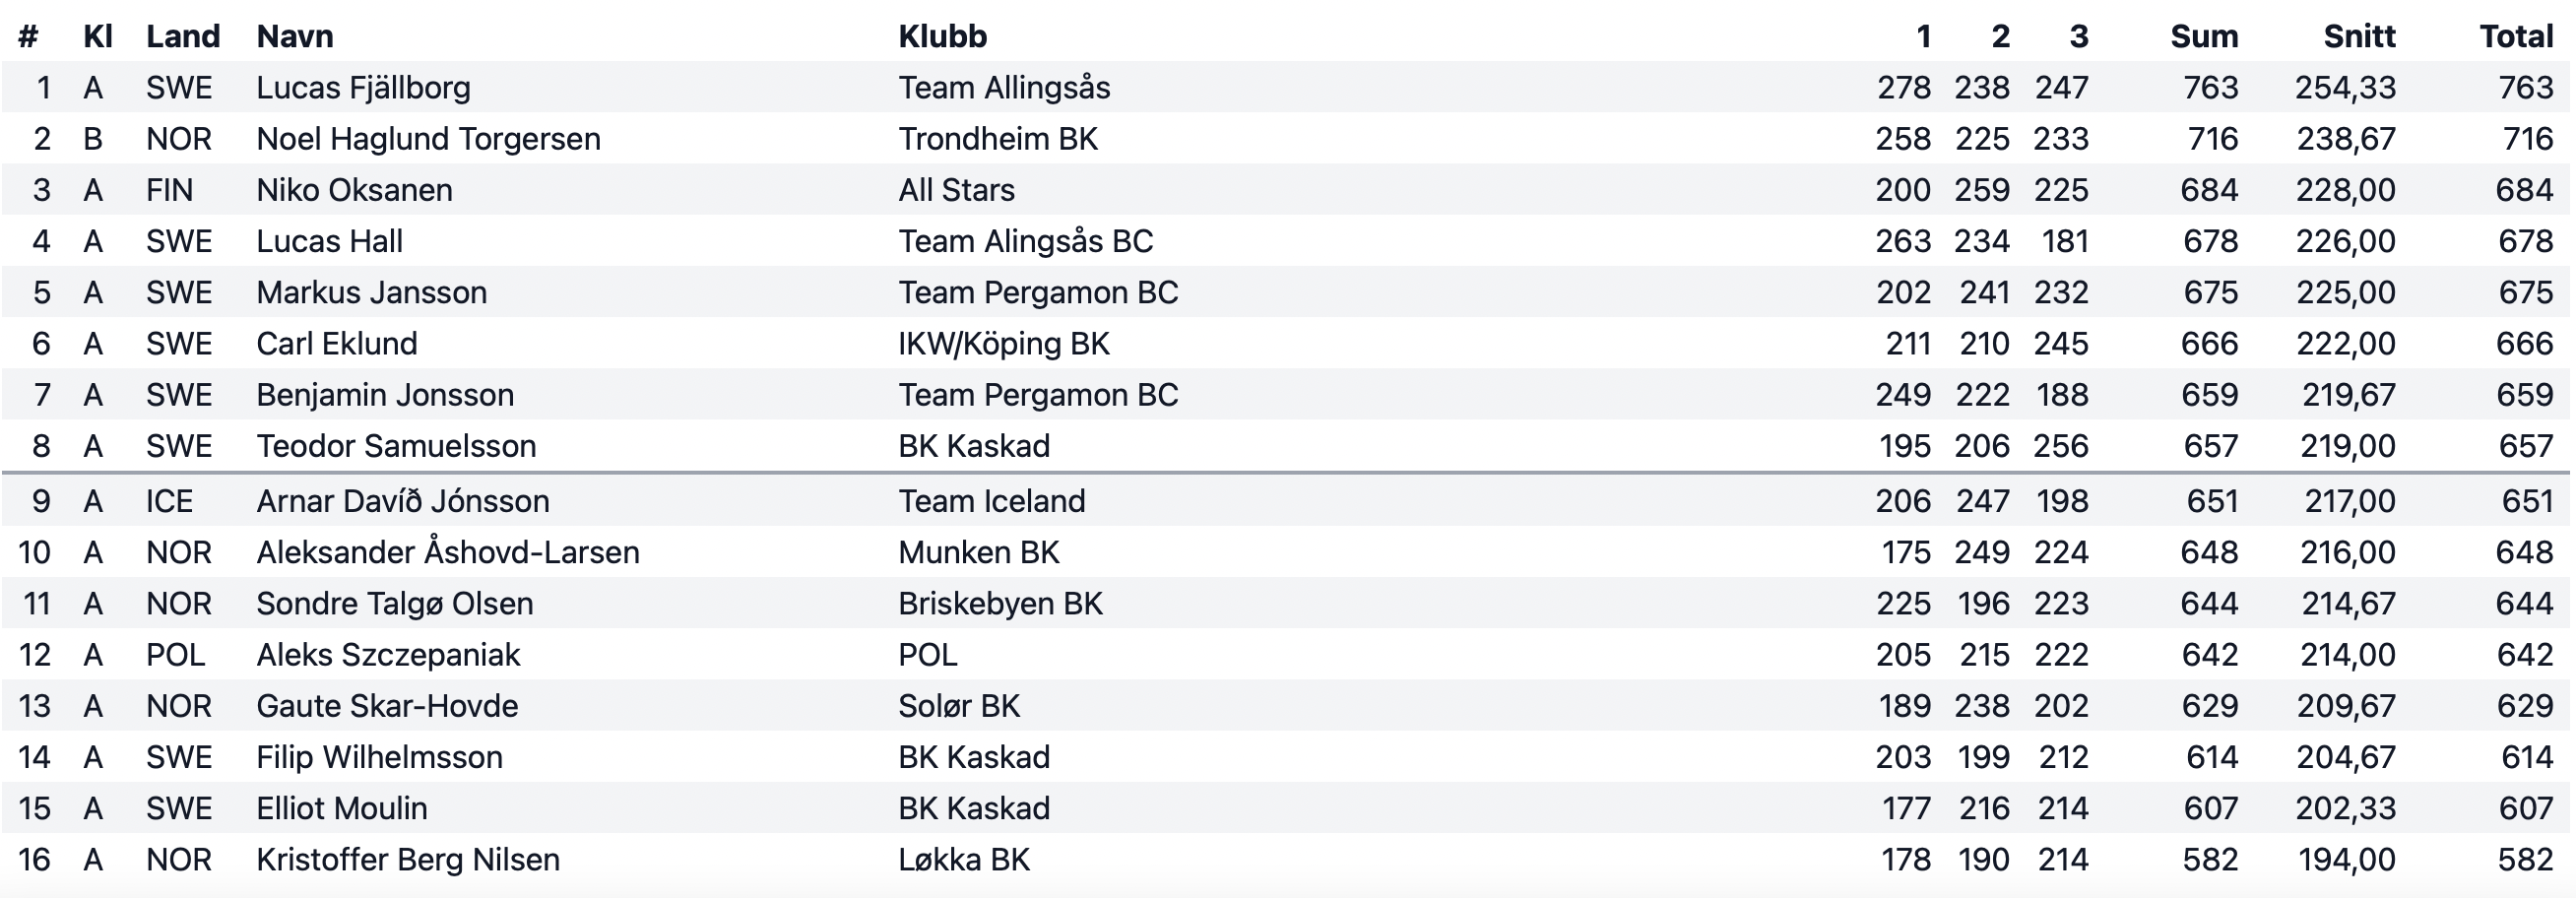Select player name Lucas Fjällborg
Viewport: 2576px width, 898px height.
[363, 88]
